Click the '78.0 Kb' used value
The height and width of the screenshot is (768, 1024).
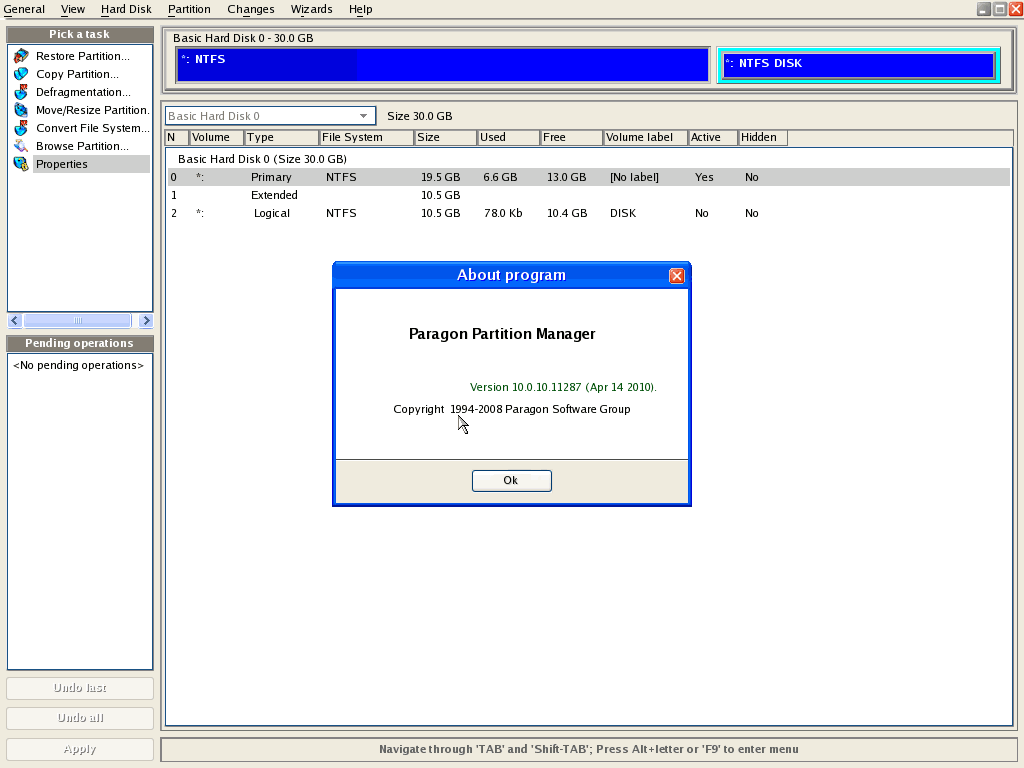[503, 213]
